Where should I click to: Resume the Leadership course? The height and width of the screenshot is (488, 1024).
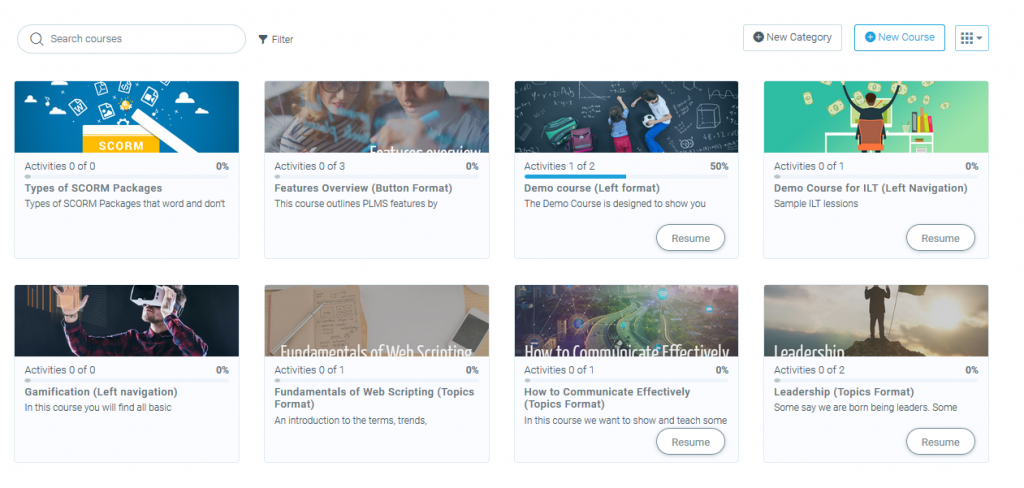(x=940, y=442)
